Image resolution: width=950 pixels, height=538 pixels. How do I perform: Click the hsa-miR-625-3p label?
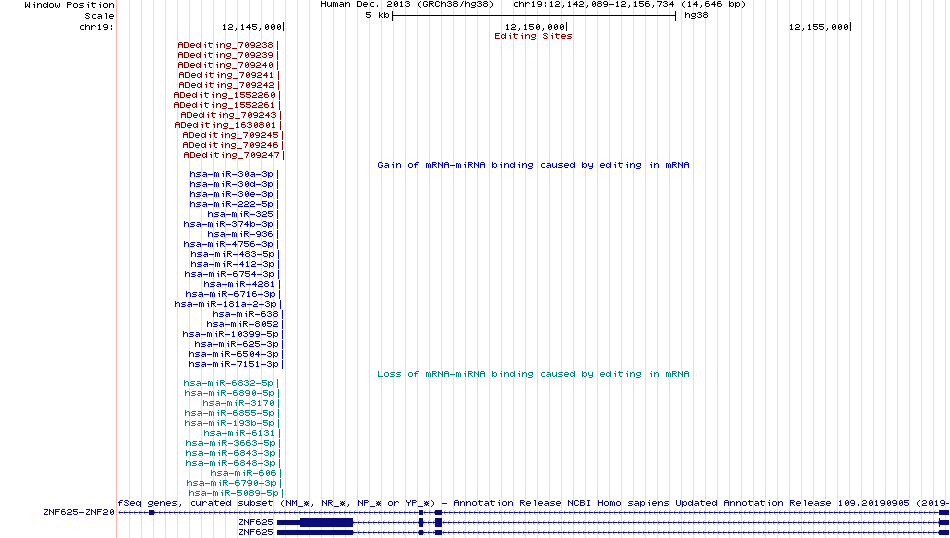click(236, 344)
